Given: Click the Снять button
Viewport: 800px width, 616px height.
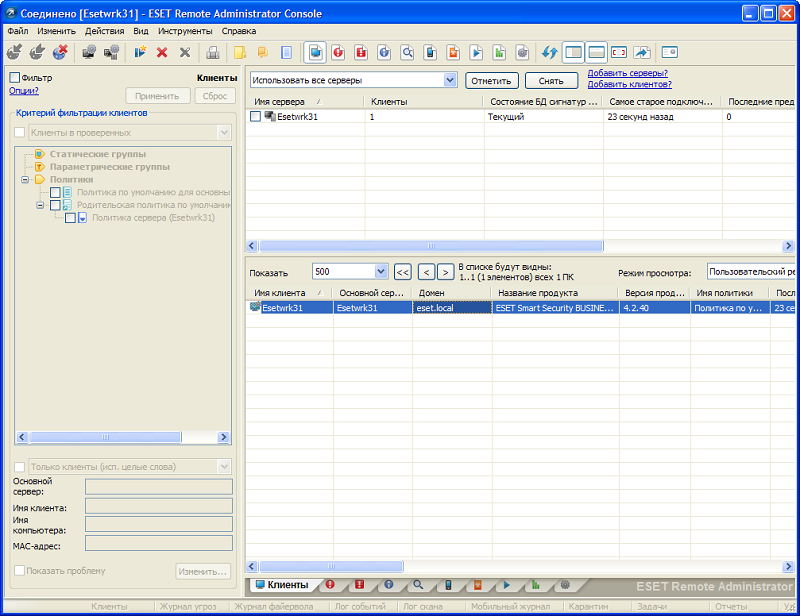Looking at the screenshot, I should [551, 81].
